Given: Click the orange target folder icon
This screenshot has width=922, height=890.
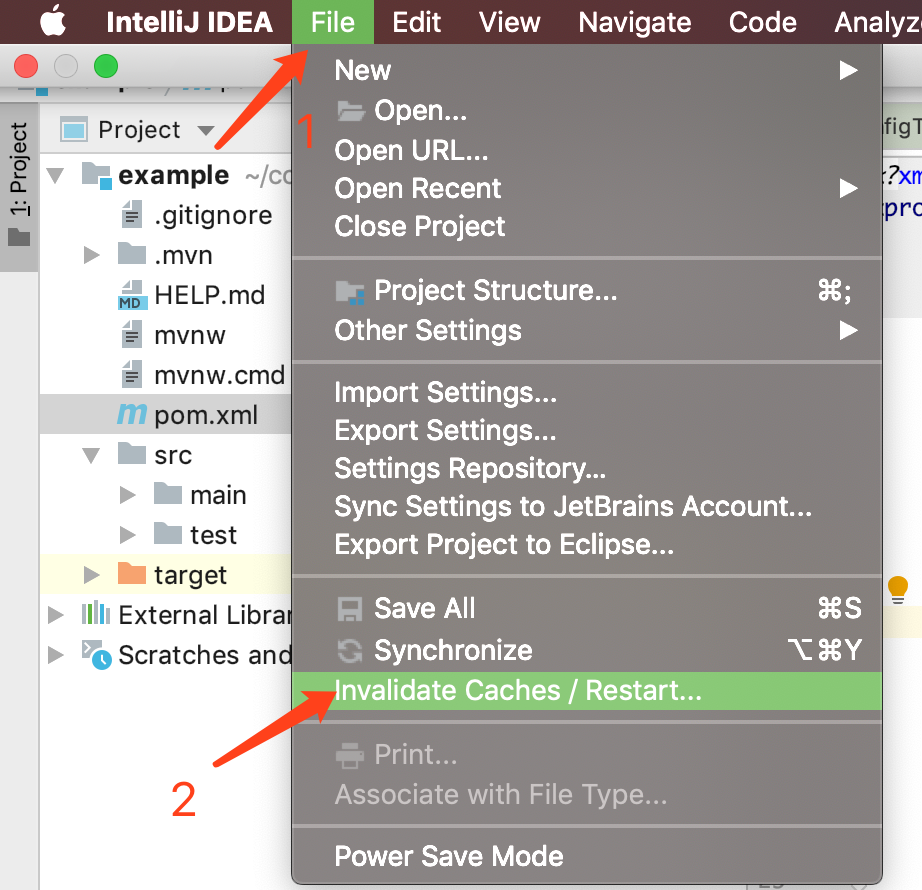Looking at the screenshot, I should click(132, 575).
